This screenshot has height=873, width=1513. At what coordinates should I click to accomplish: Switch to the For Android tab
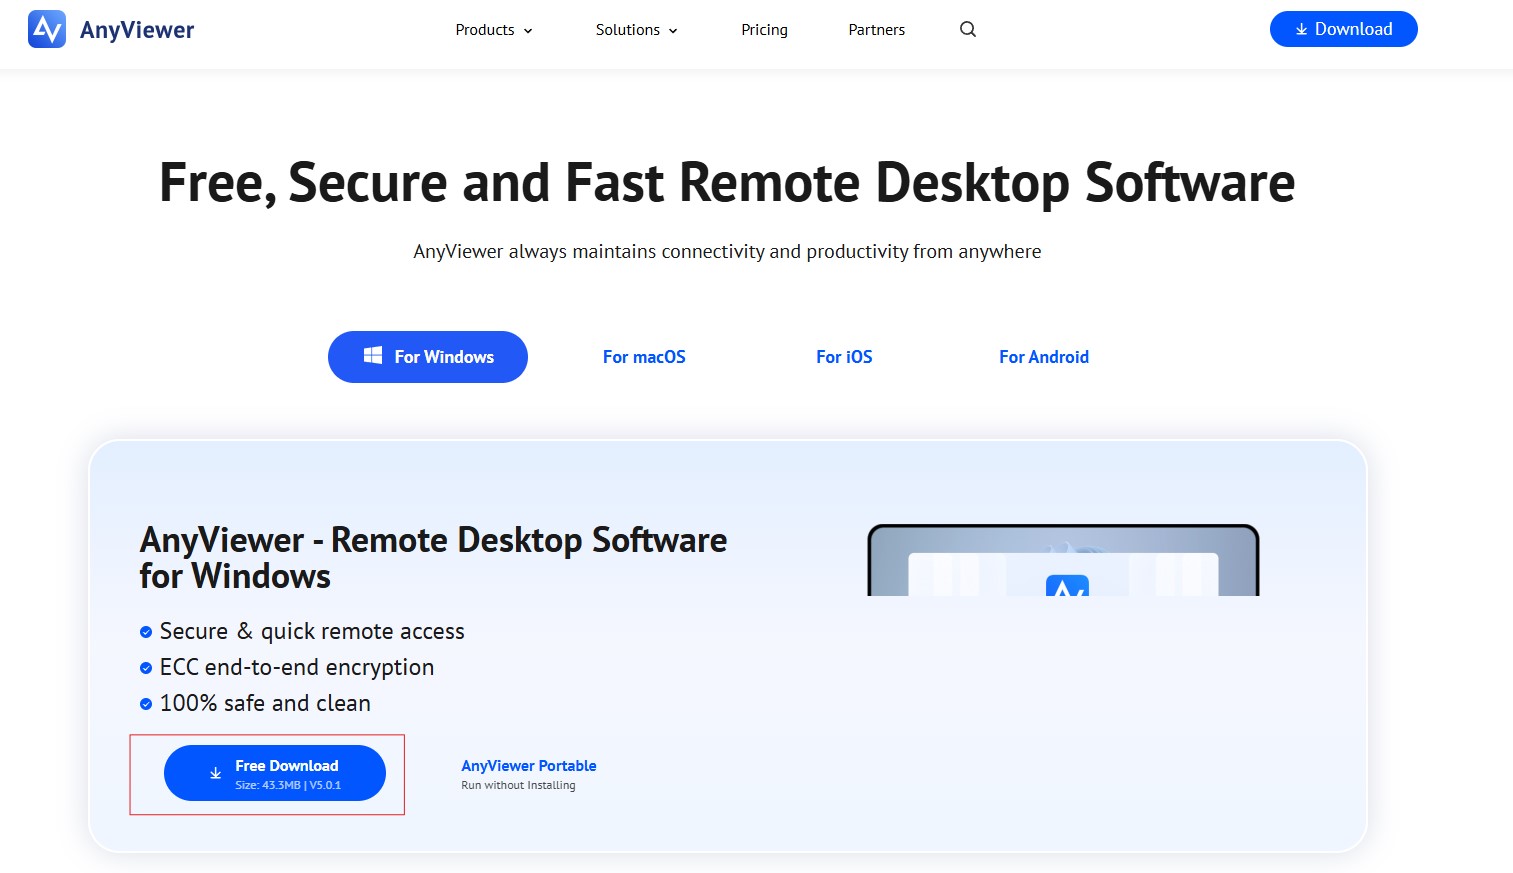click(x=1043, y=357)
